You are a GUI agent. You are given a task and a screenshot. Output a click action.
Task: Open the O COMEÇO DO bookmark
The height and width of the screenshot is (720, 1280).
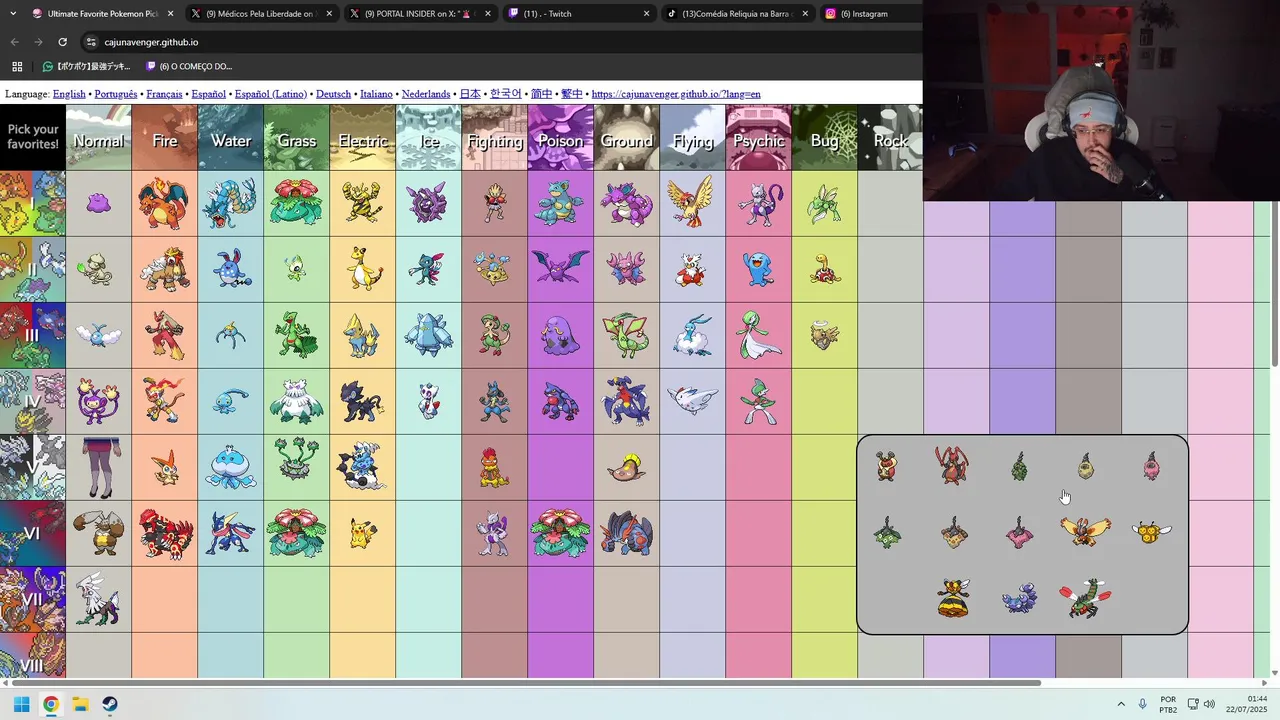(x=189, y=66)
